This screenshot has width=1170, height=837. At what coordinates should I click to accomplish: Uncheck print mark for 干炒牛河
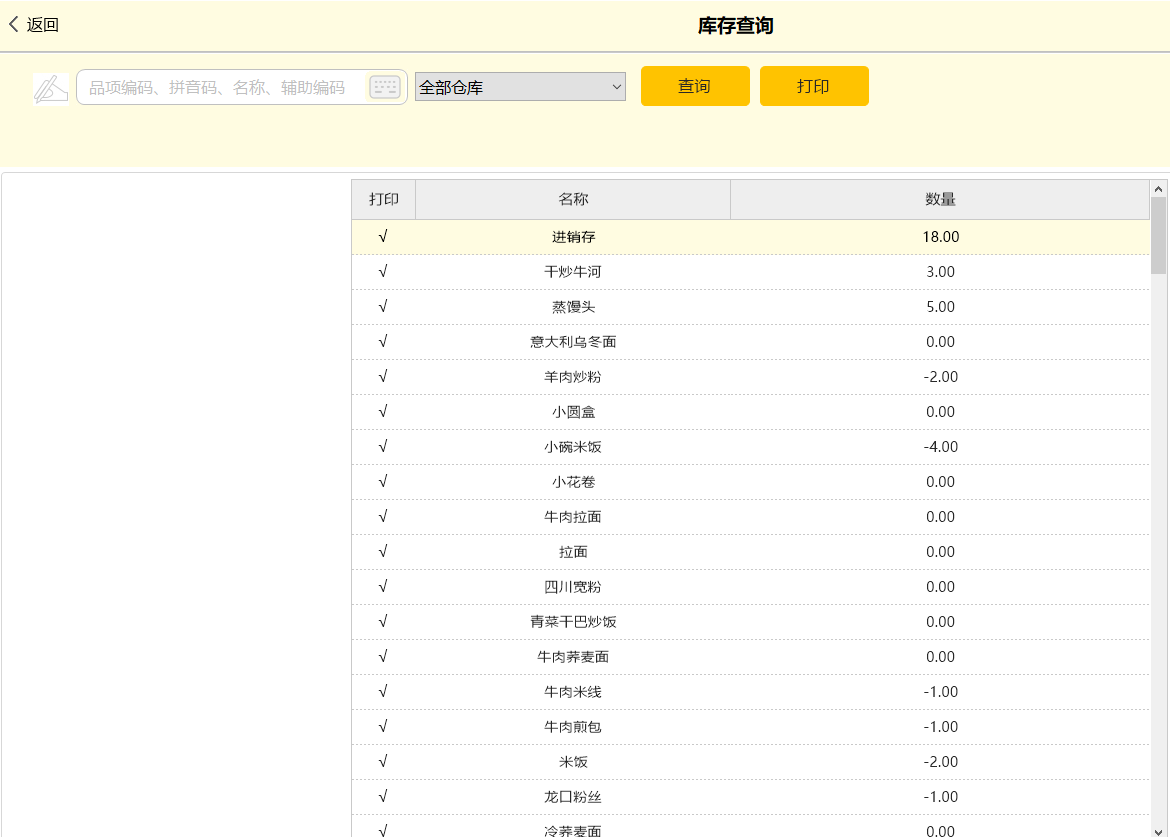[x=383, y=272]
